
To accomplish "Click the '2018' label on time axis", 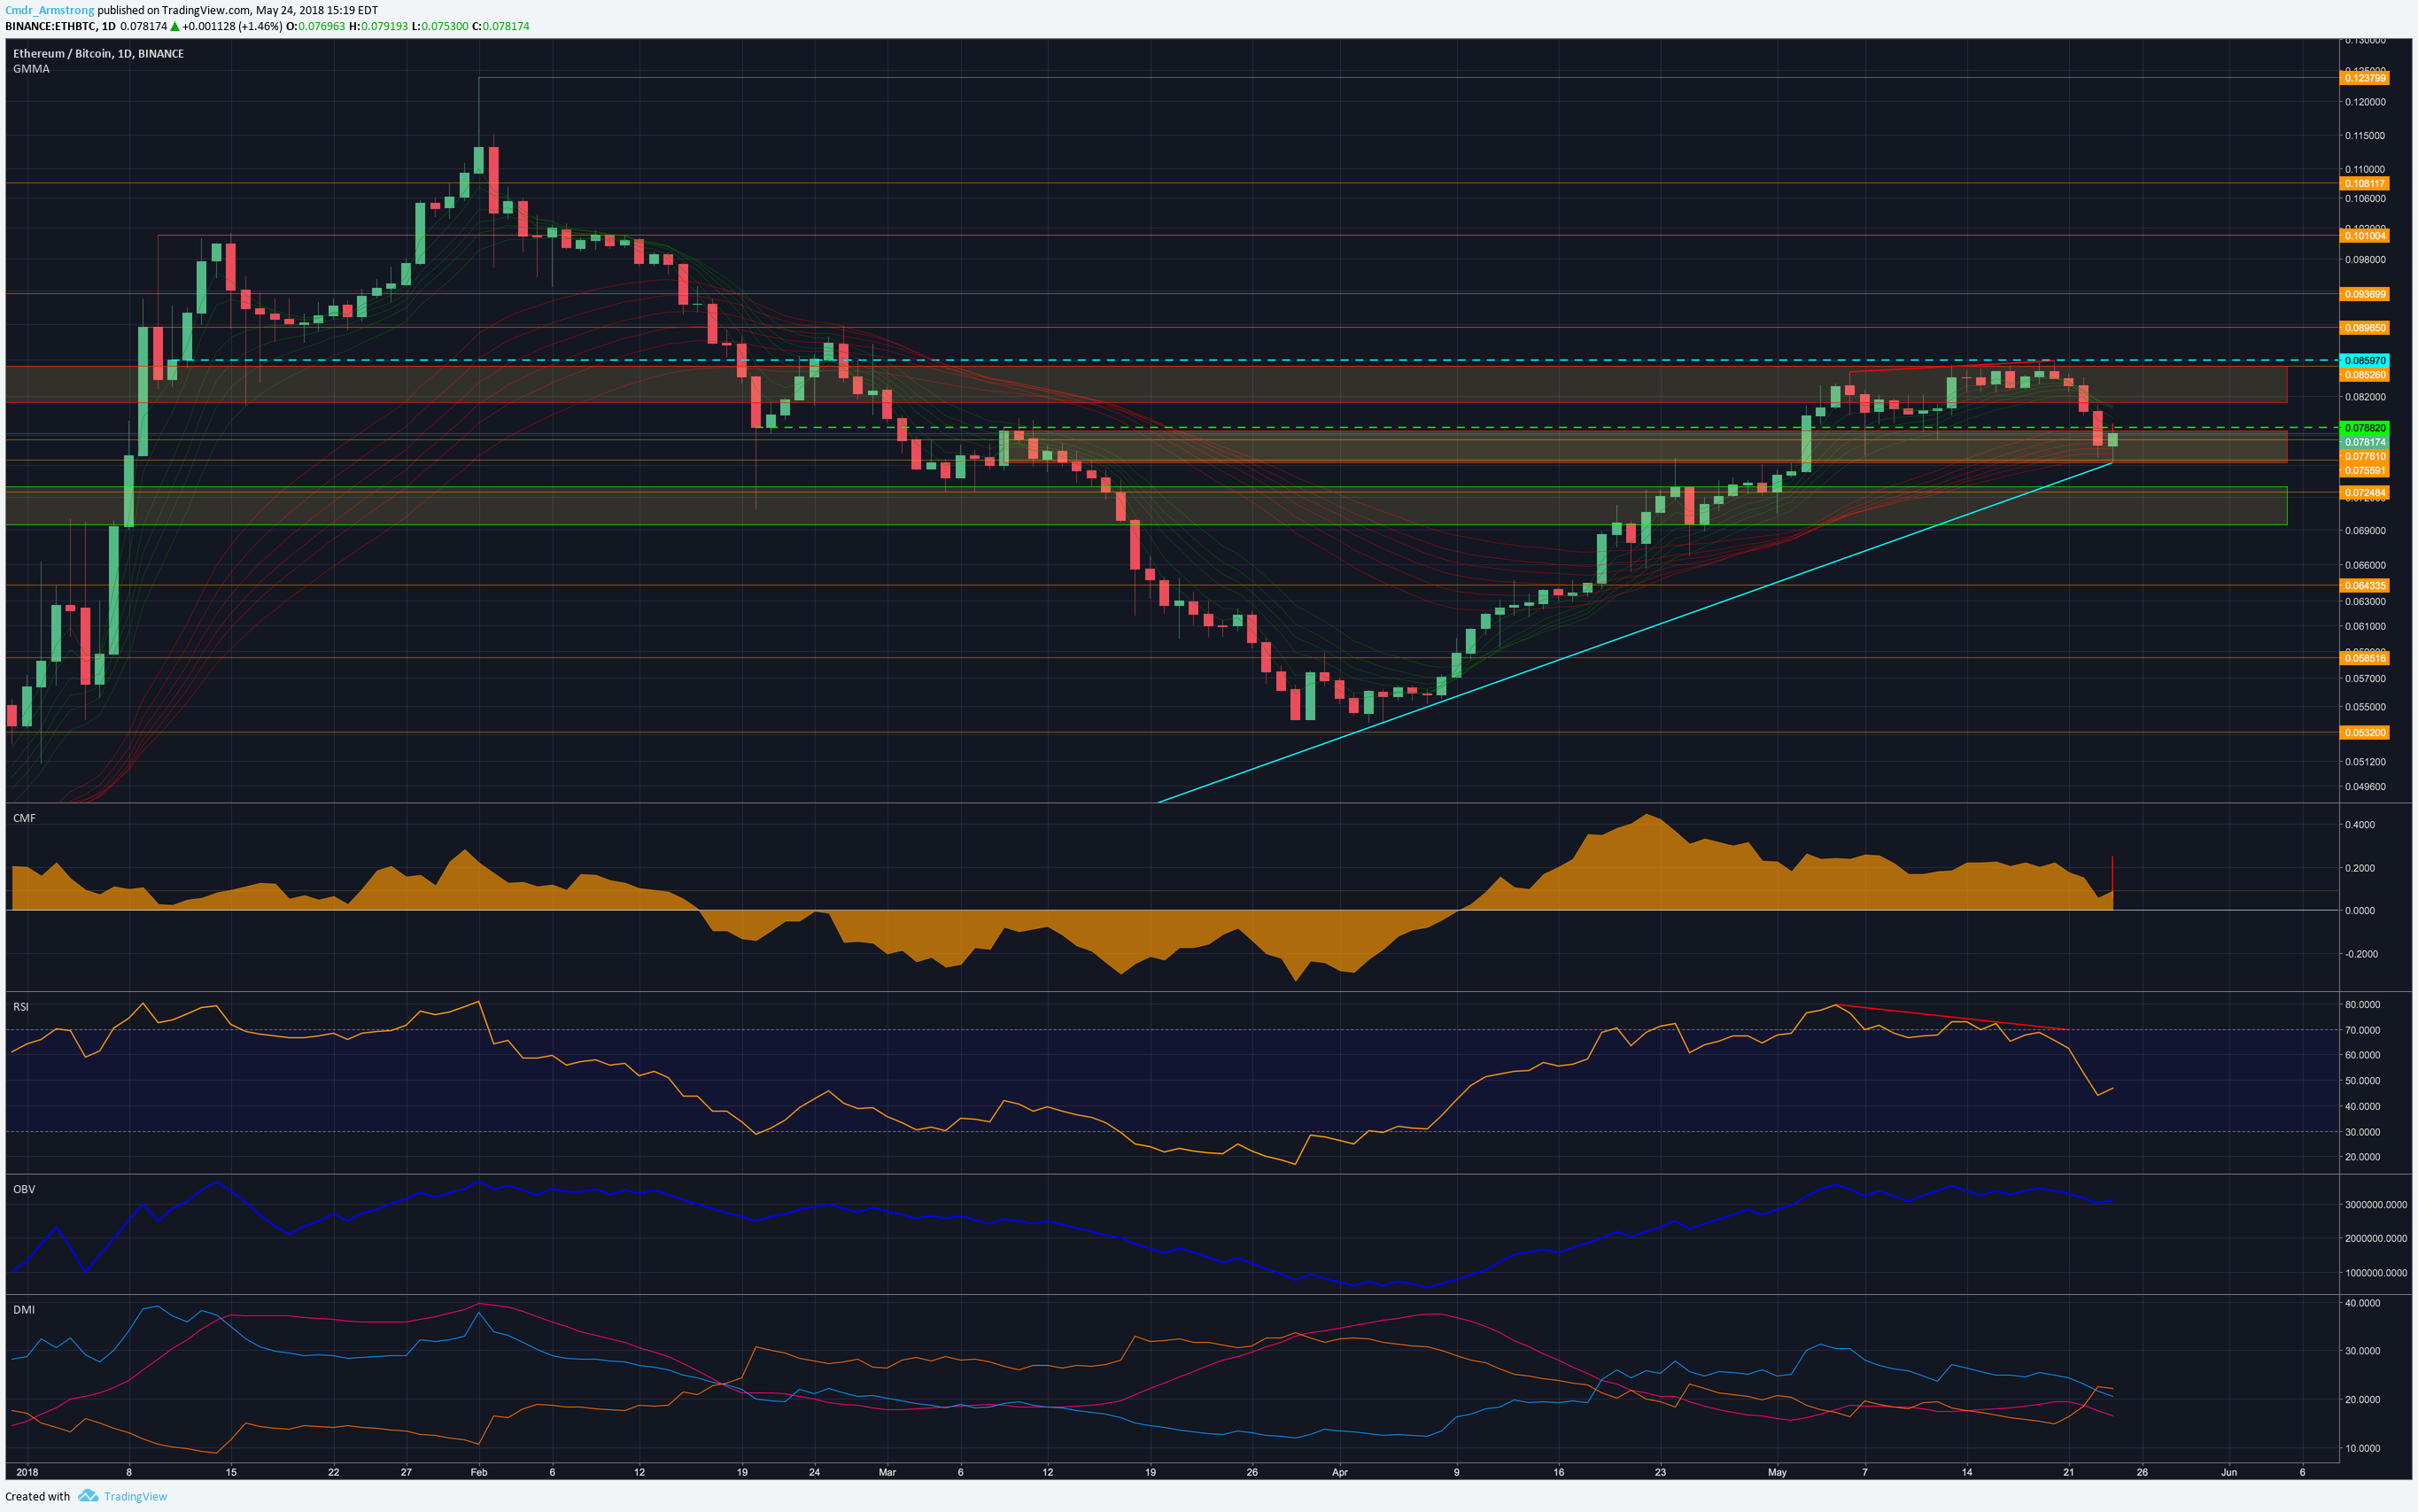I will click(27, 1472).
